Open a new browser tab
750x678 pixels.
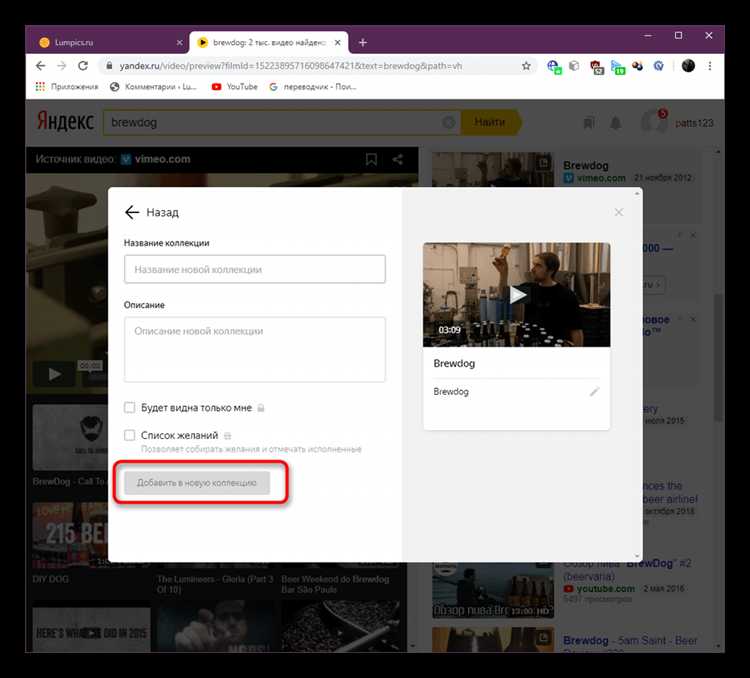[x=363, y=43]
